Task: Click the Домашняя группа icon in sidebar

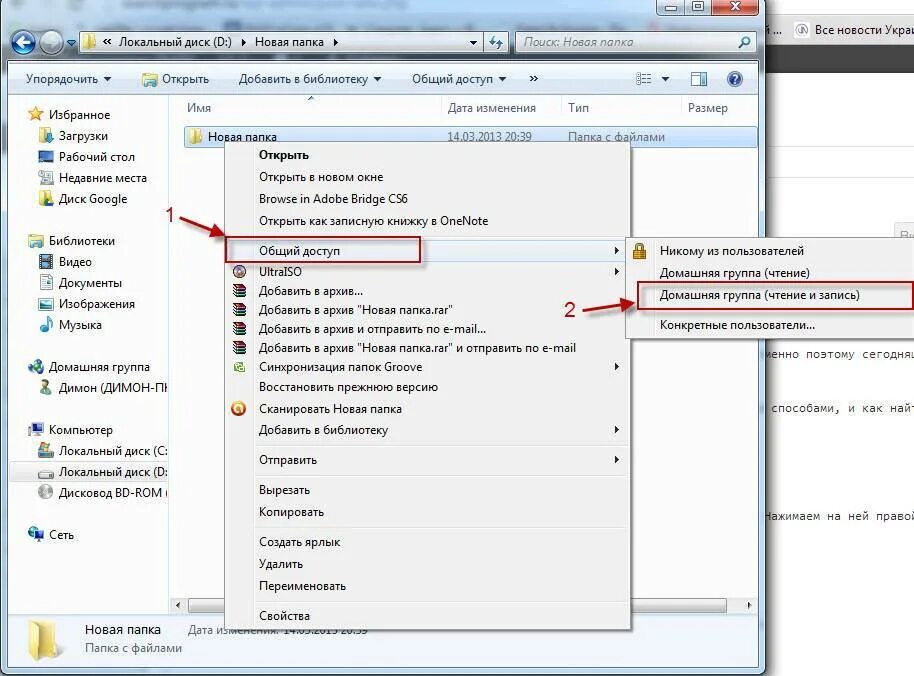Action: [x=36, y=367]
